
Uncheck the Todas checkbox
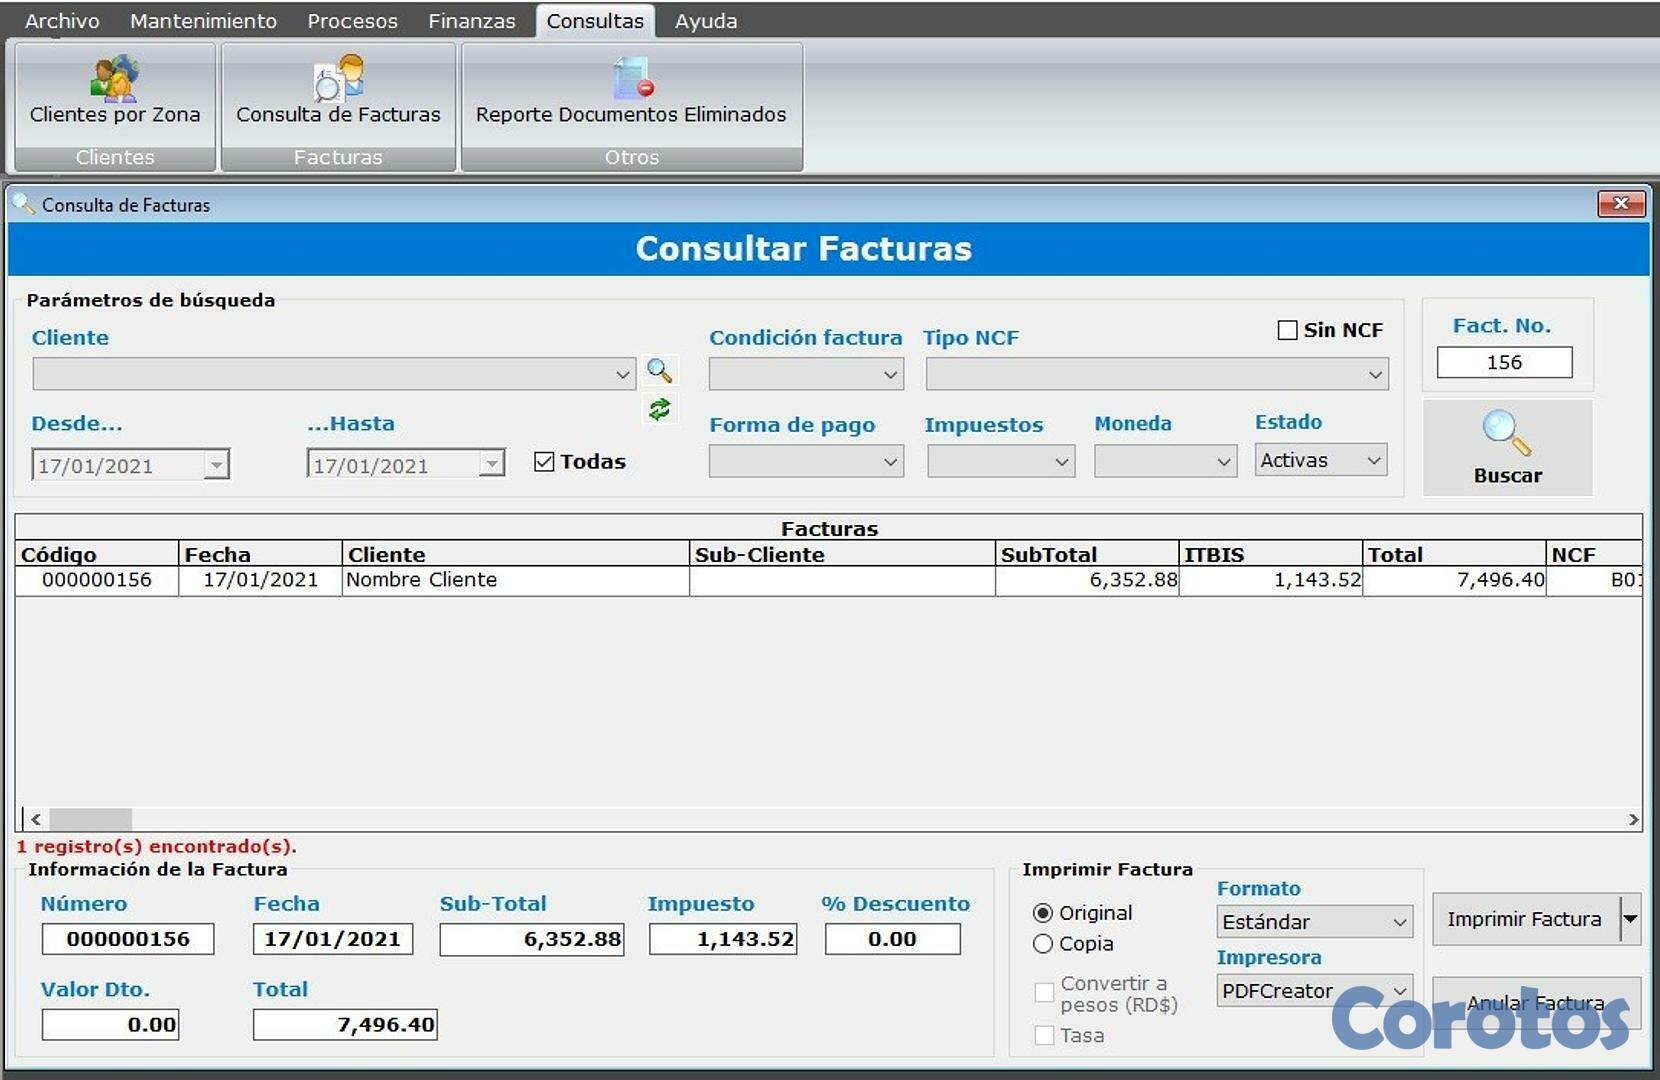[544, 461]
